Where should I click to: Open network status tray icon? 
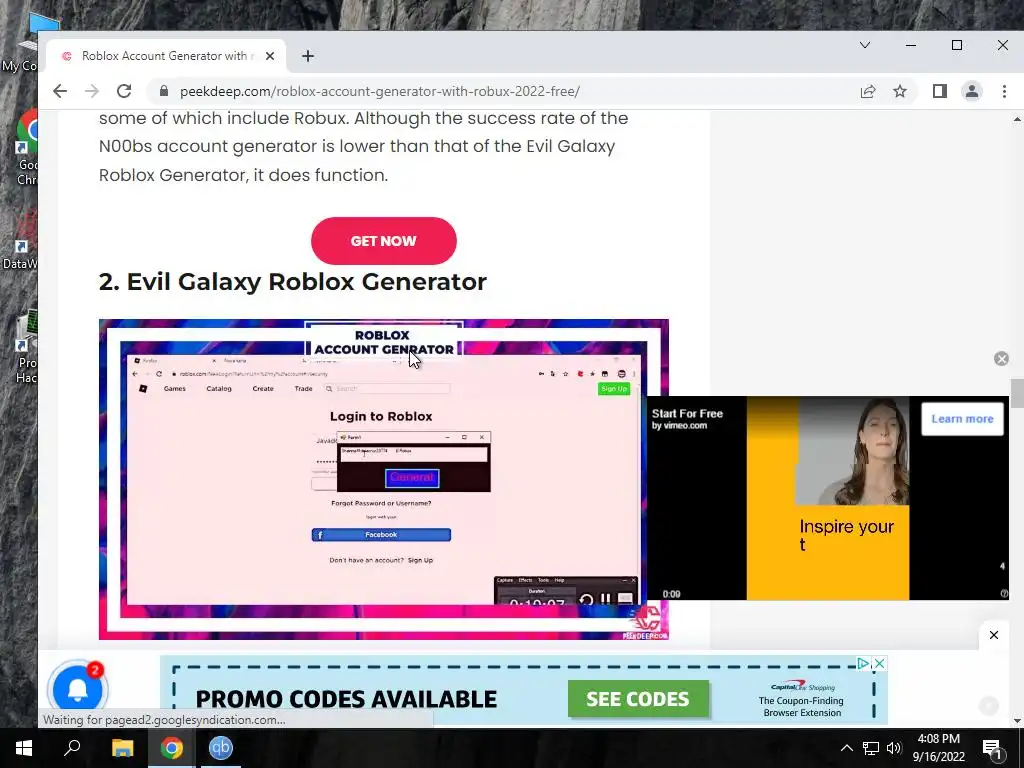[x=870, y=748]
